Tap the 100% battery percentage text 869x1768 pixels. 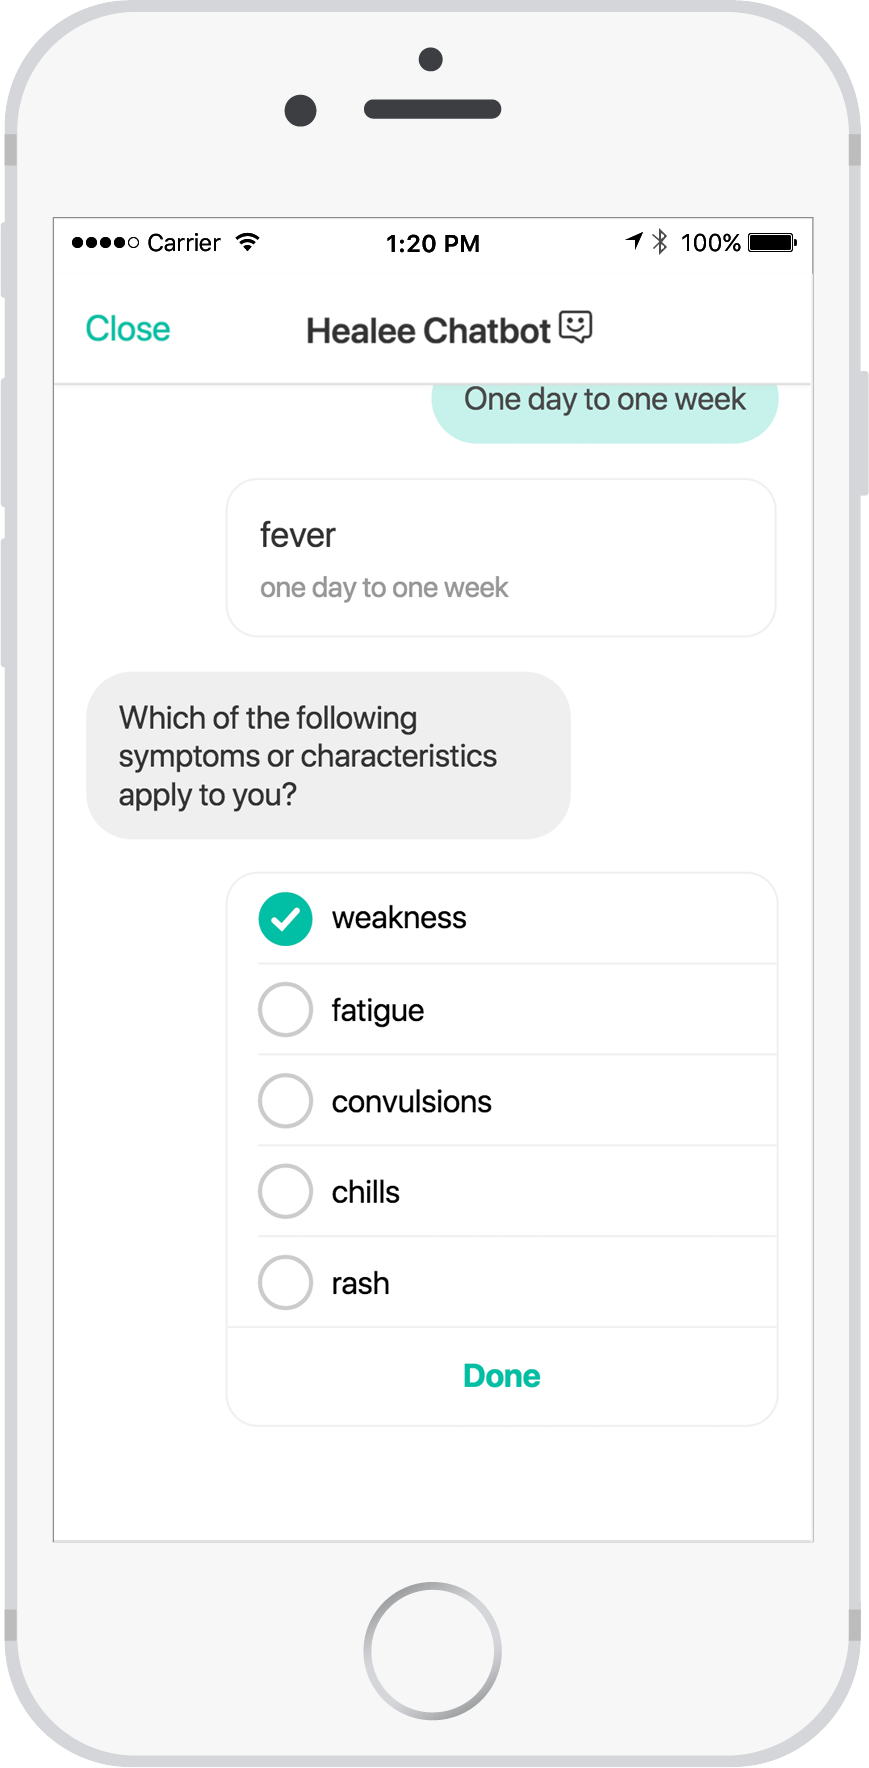(710, 243)
